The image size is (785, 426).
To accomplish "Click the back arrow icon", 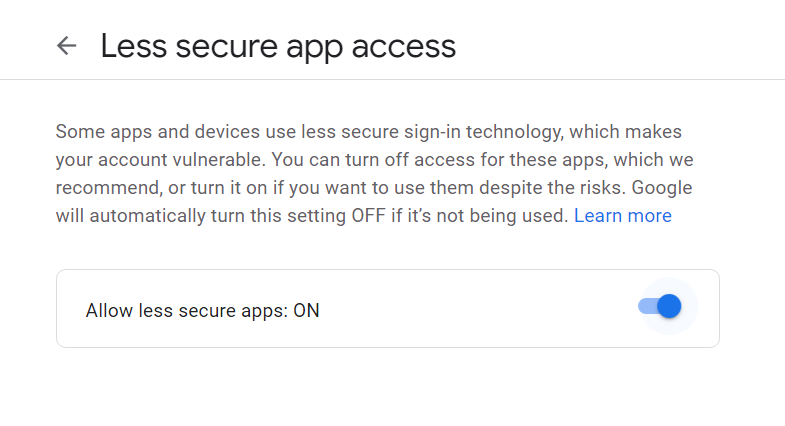I will (67, 45).
